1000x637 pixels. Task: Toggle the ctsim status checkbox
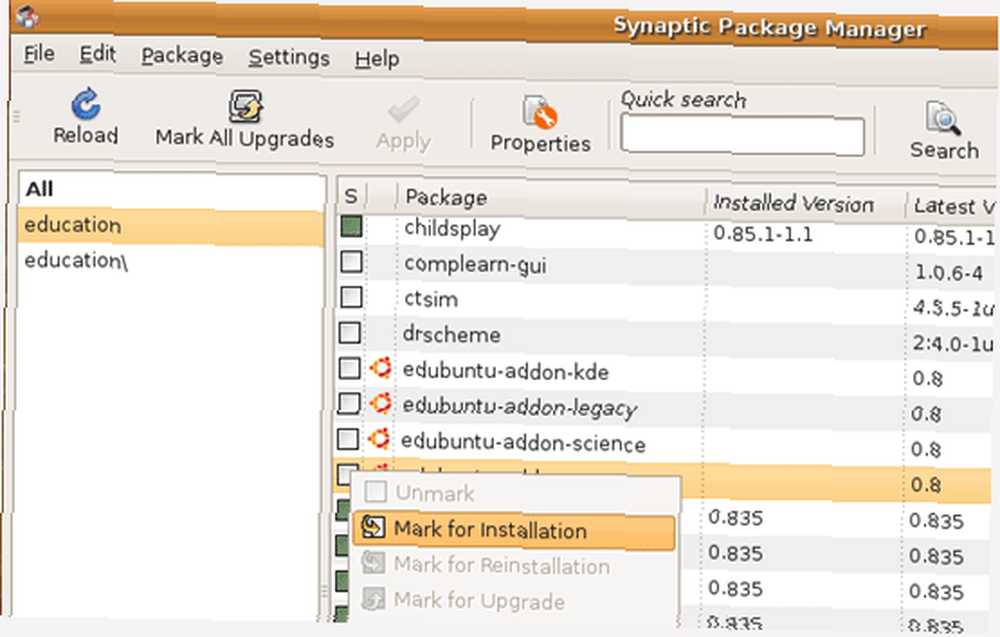coord(351,297)
